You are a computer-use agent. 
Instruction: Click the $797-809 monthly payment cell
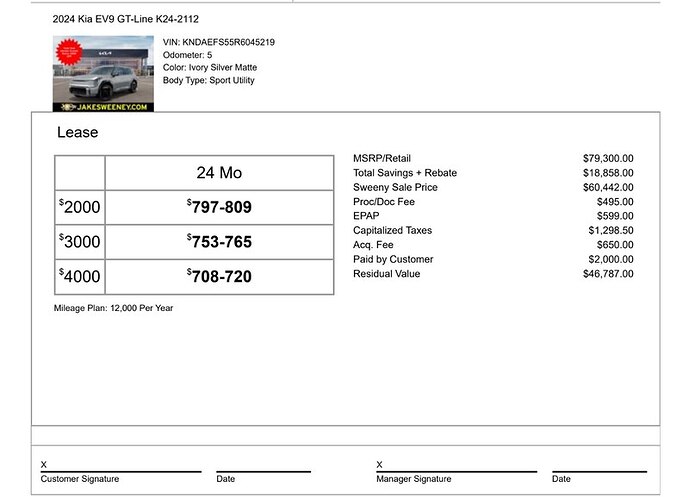[x=219, y=207]
